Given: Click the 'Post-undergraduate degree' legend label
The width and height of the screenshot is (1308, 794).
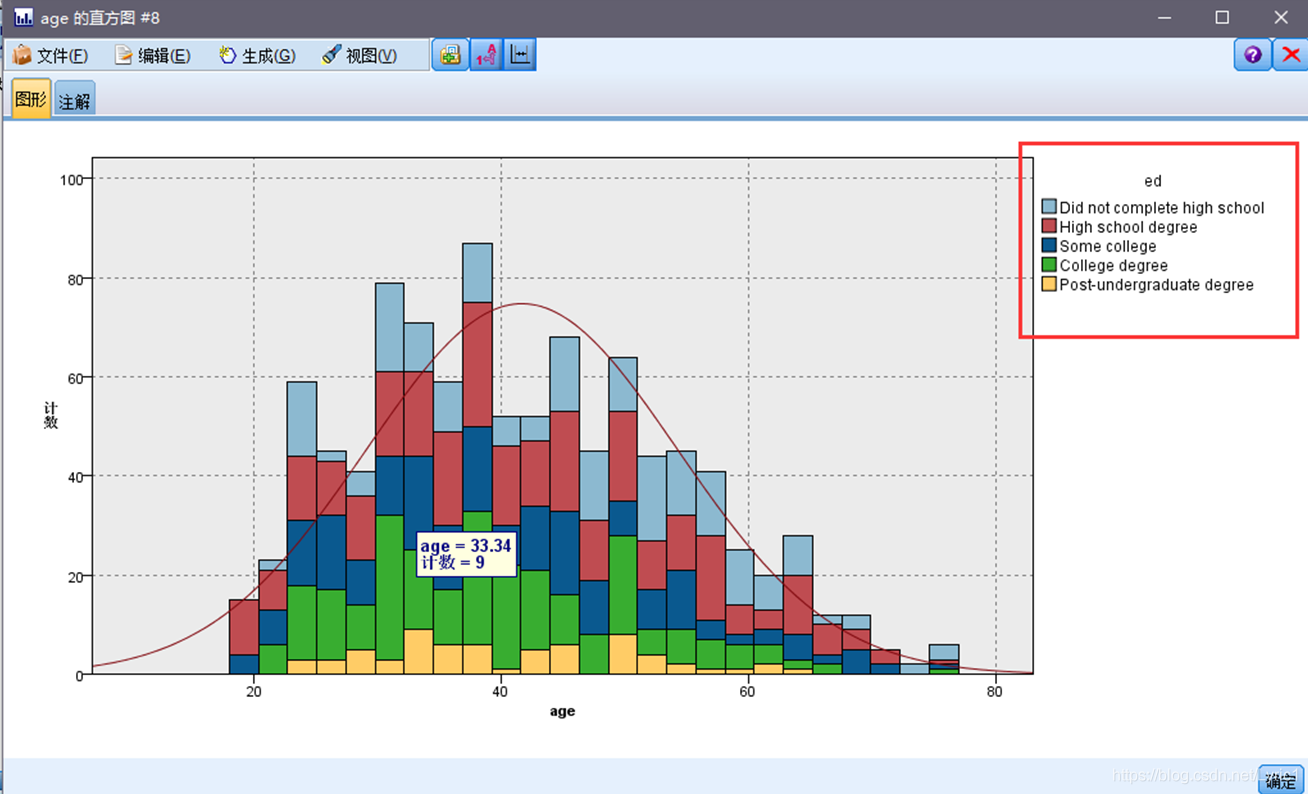Looking at the screenshot, I should tap(1157, 284).
